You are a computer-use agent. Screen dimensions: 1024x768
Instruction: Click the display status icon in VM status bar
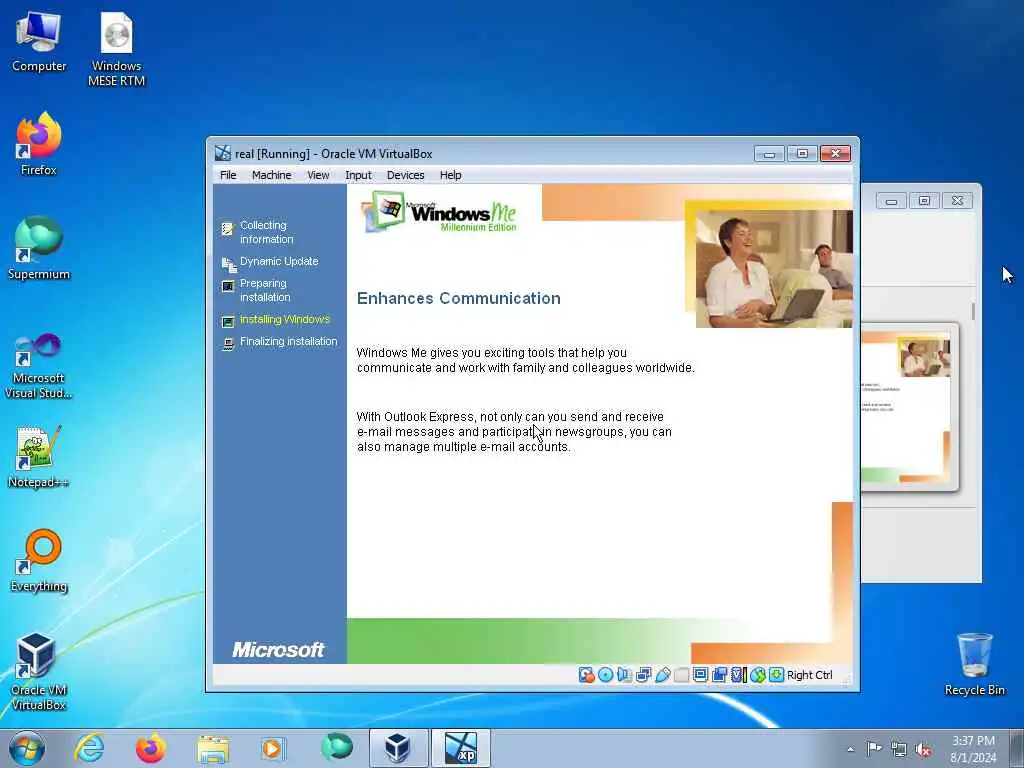(700, 675)
